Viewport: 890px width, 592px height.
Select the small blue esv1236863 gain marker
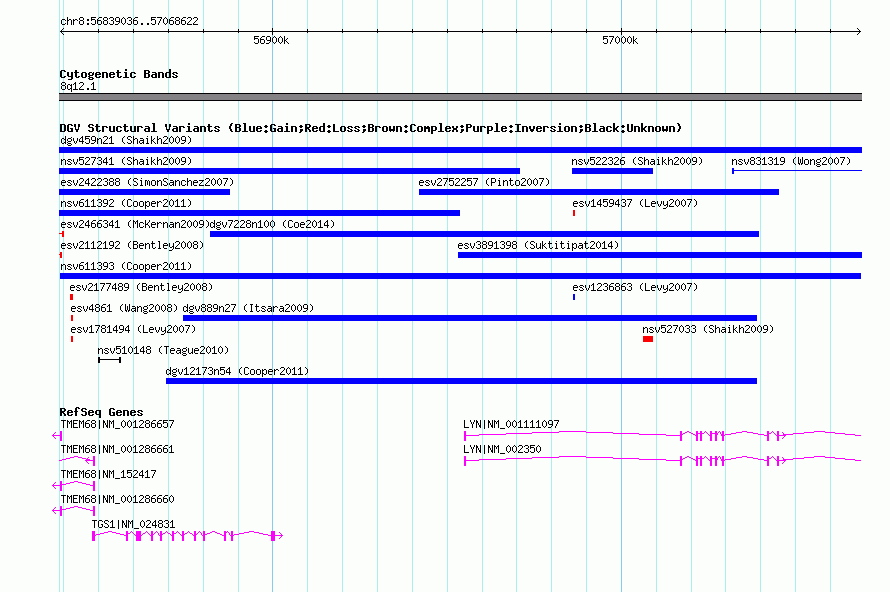point(574,297)
